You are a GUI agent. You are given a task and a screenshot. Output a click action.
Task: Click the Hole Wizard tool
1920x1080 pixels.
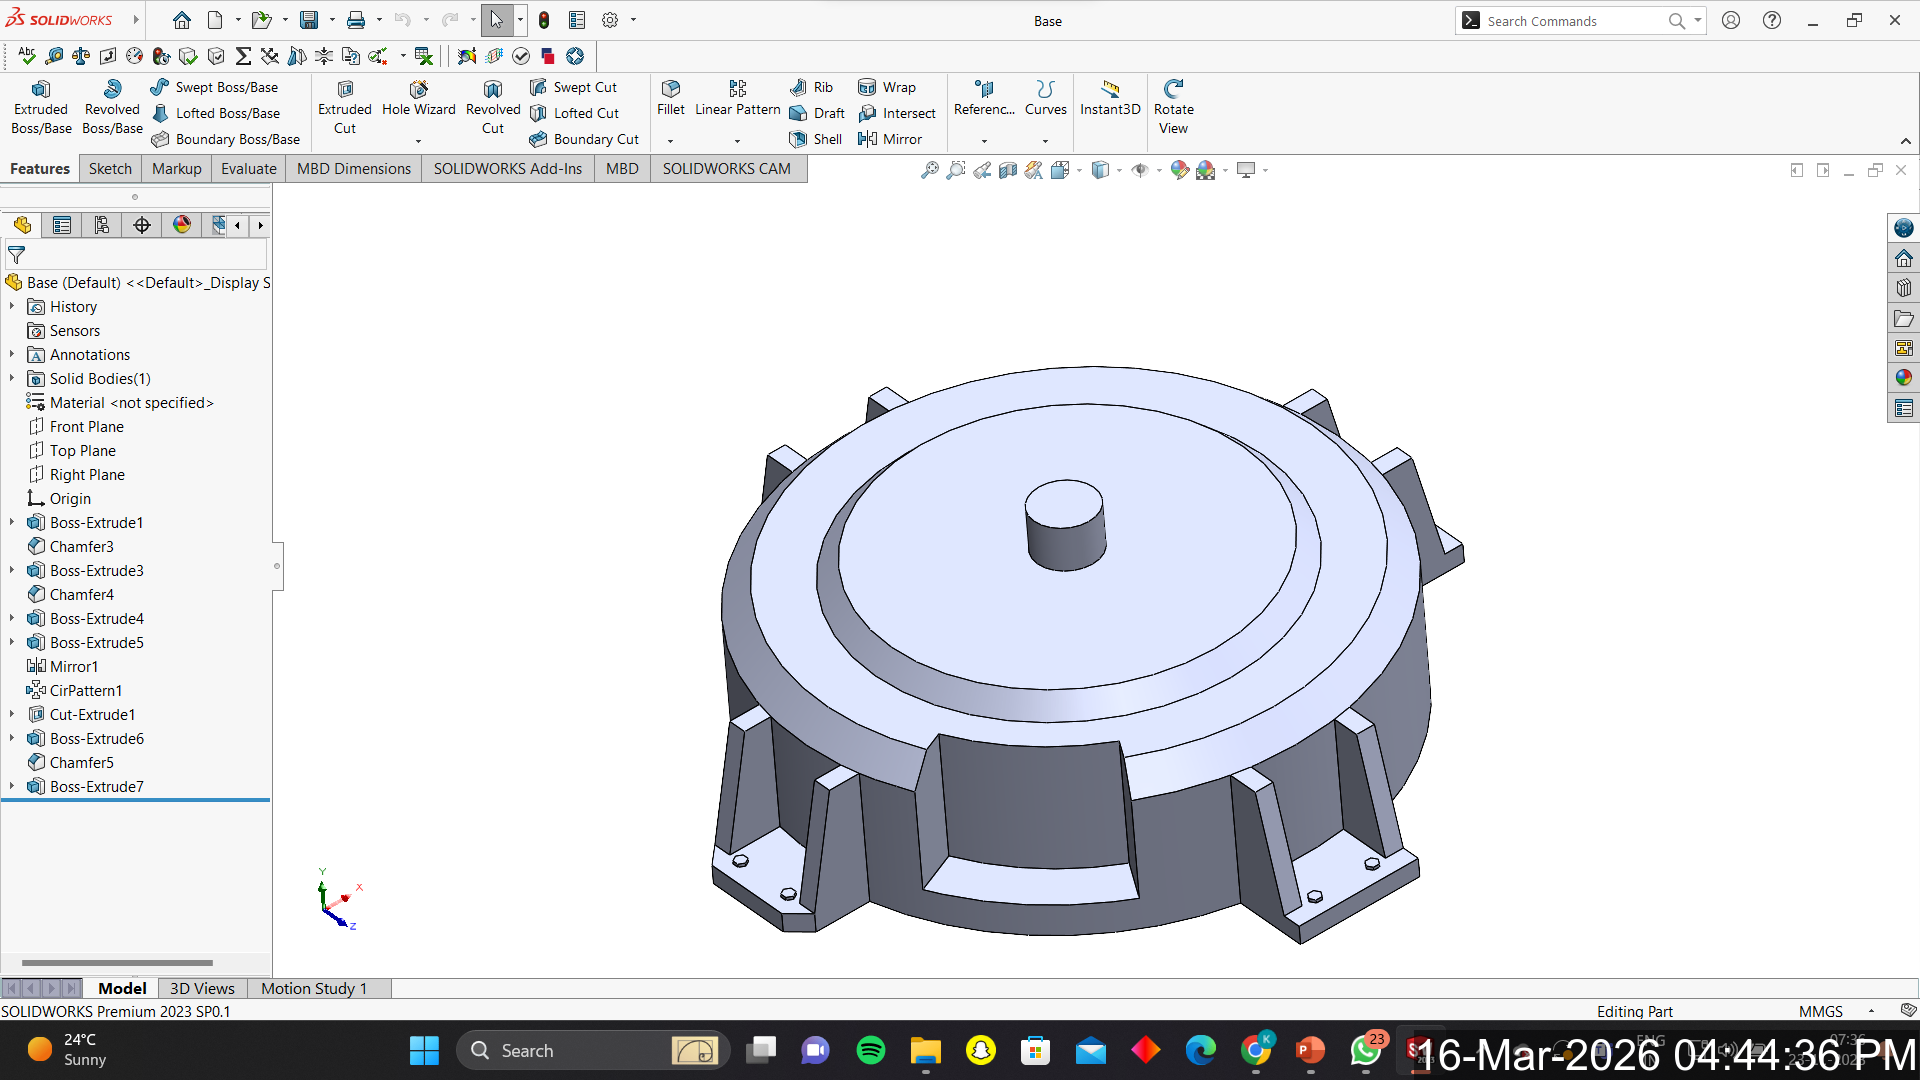[418, 98]
